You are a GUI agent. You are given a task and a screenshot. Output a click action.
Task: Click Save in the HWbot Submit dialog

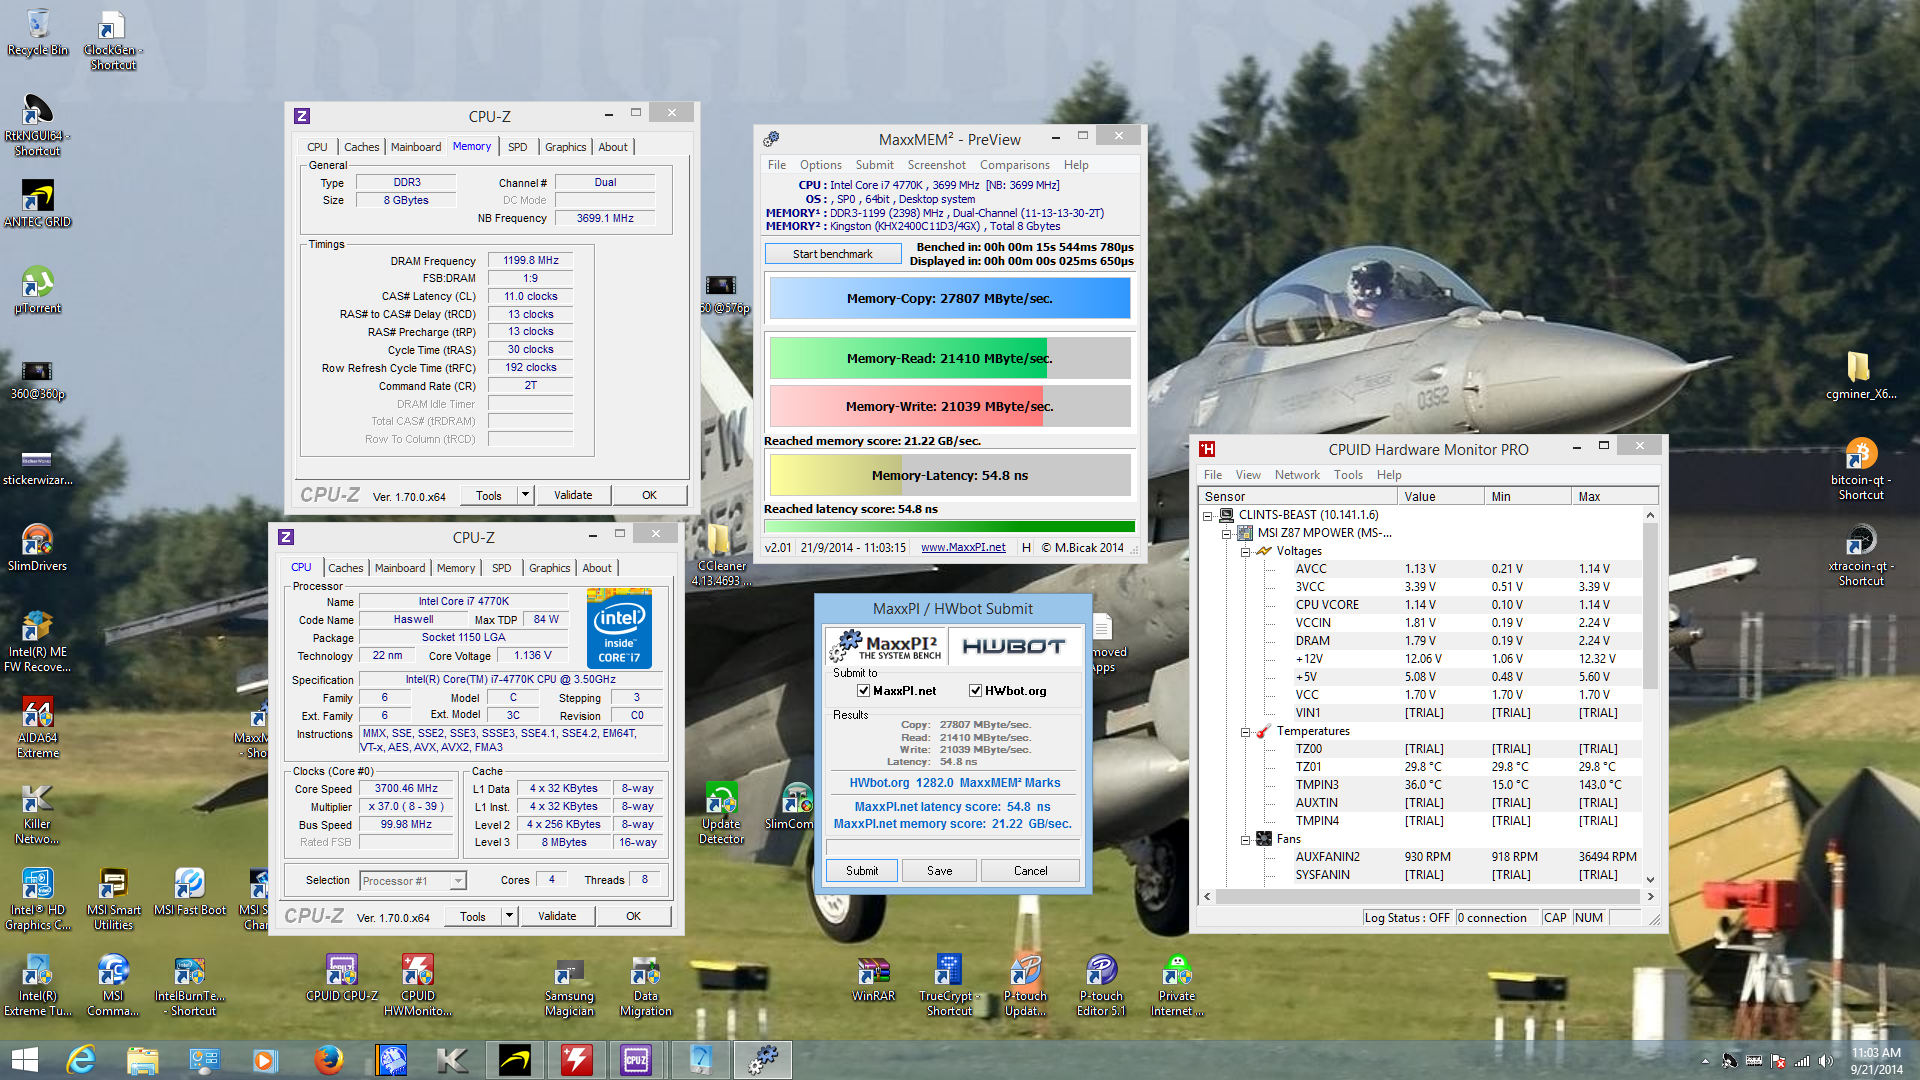[940, 871]
